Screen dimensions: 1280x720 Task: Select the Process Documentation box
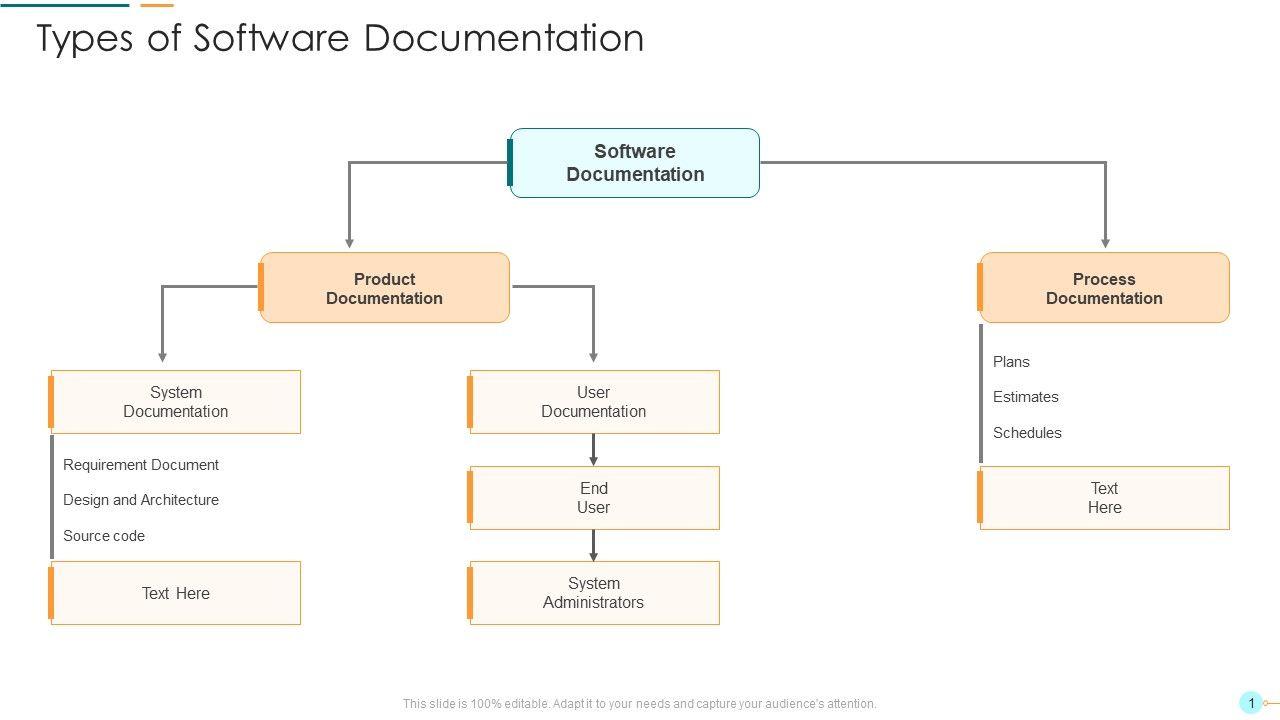pos(1104,288)
